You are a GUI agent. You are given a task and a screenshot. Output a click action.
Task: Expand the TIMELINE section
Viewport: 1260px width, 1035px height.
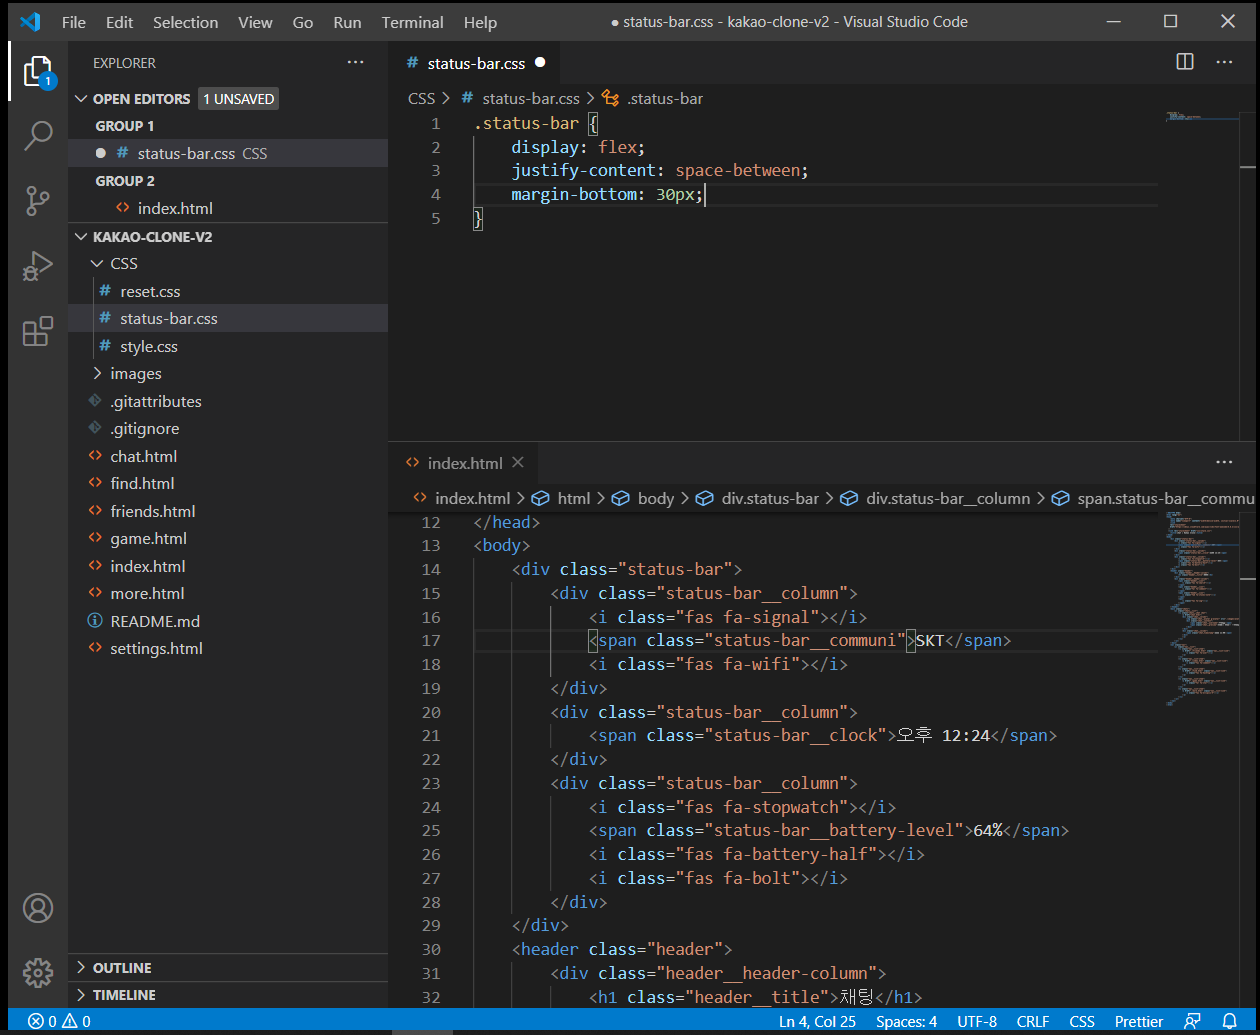click(123, 995)
